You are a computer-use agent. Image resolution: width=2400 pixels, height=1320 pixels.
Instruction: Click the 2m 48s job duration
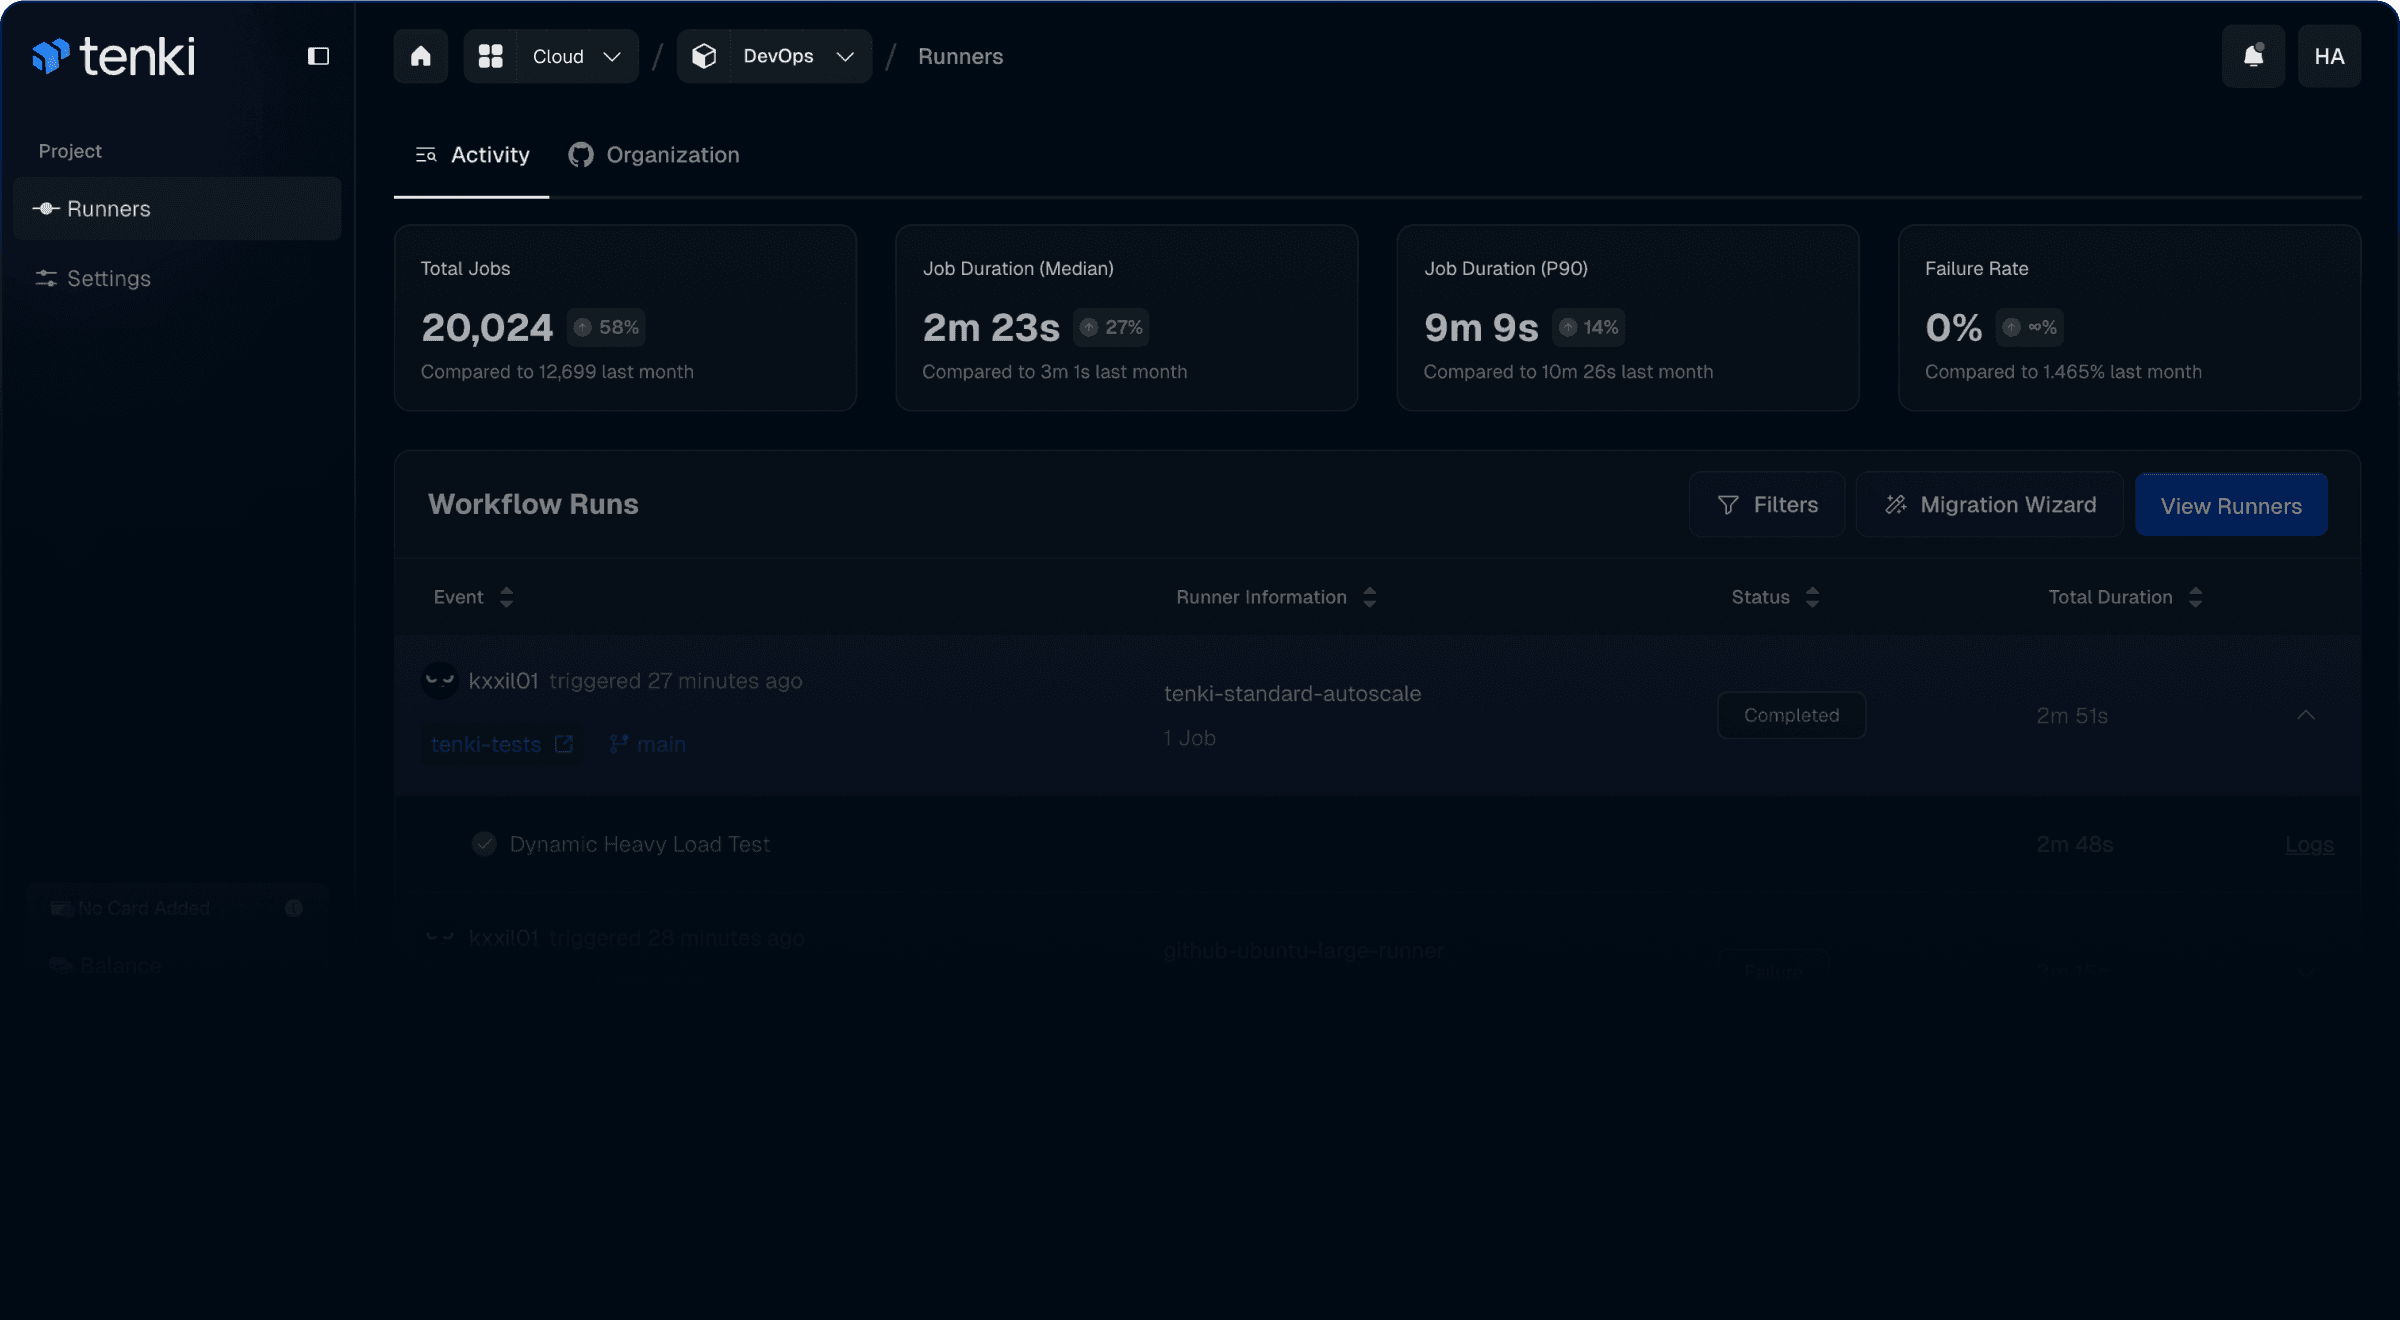pyautogui.click(x=2075, y=845)
